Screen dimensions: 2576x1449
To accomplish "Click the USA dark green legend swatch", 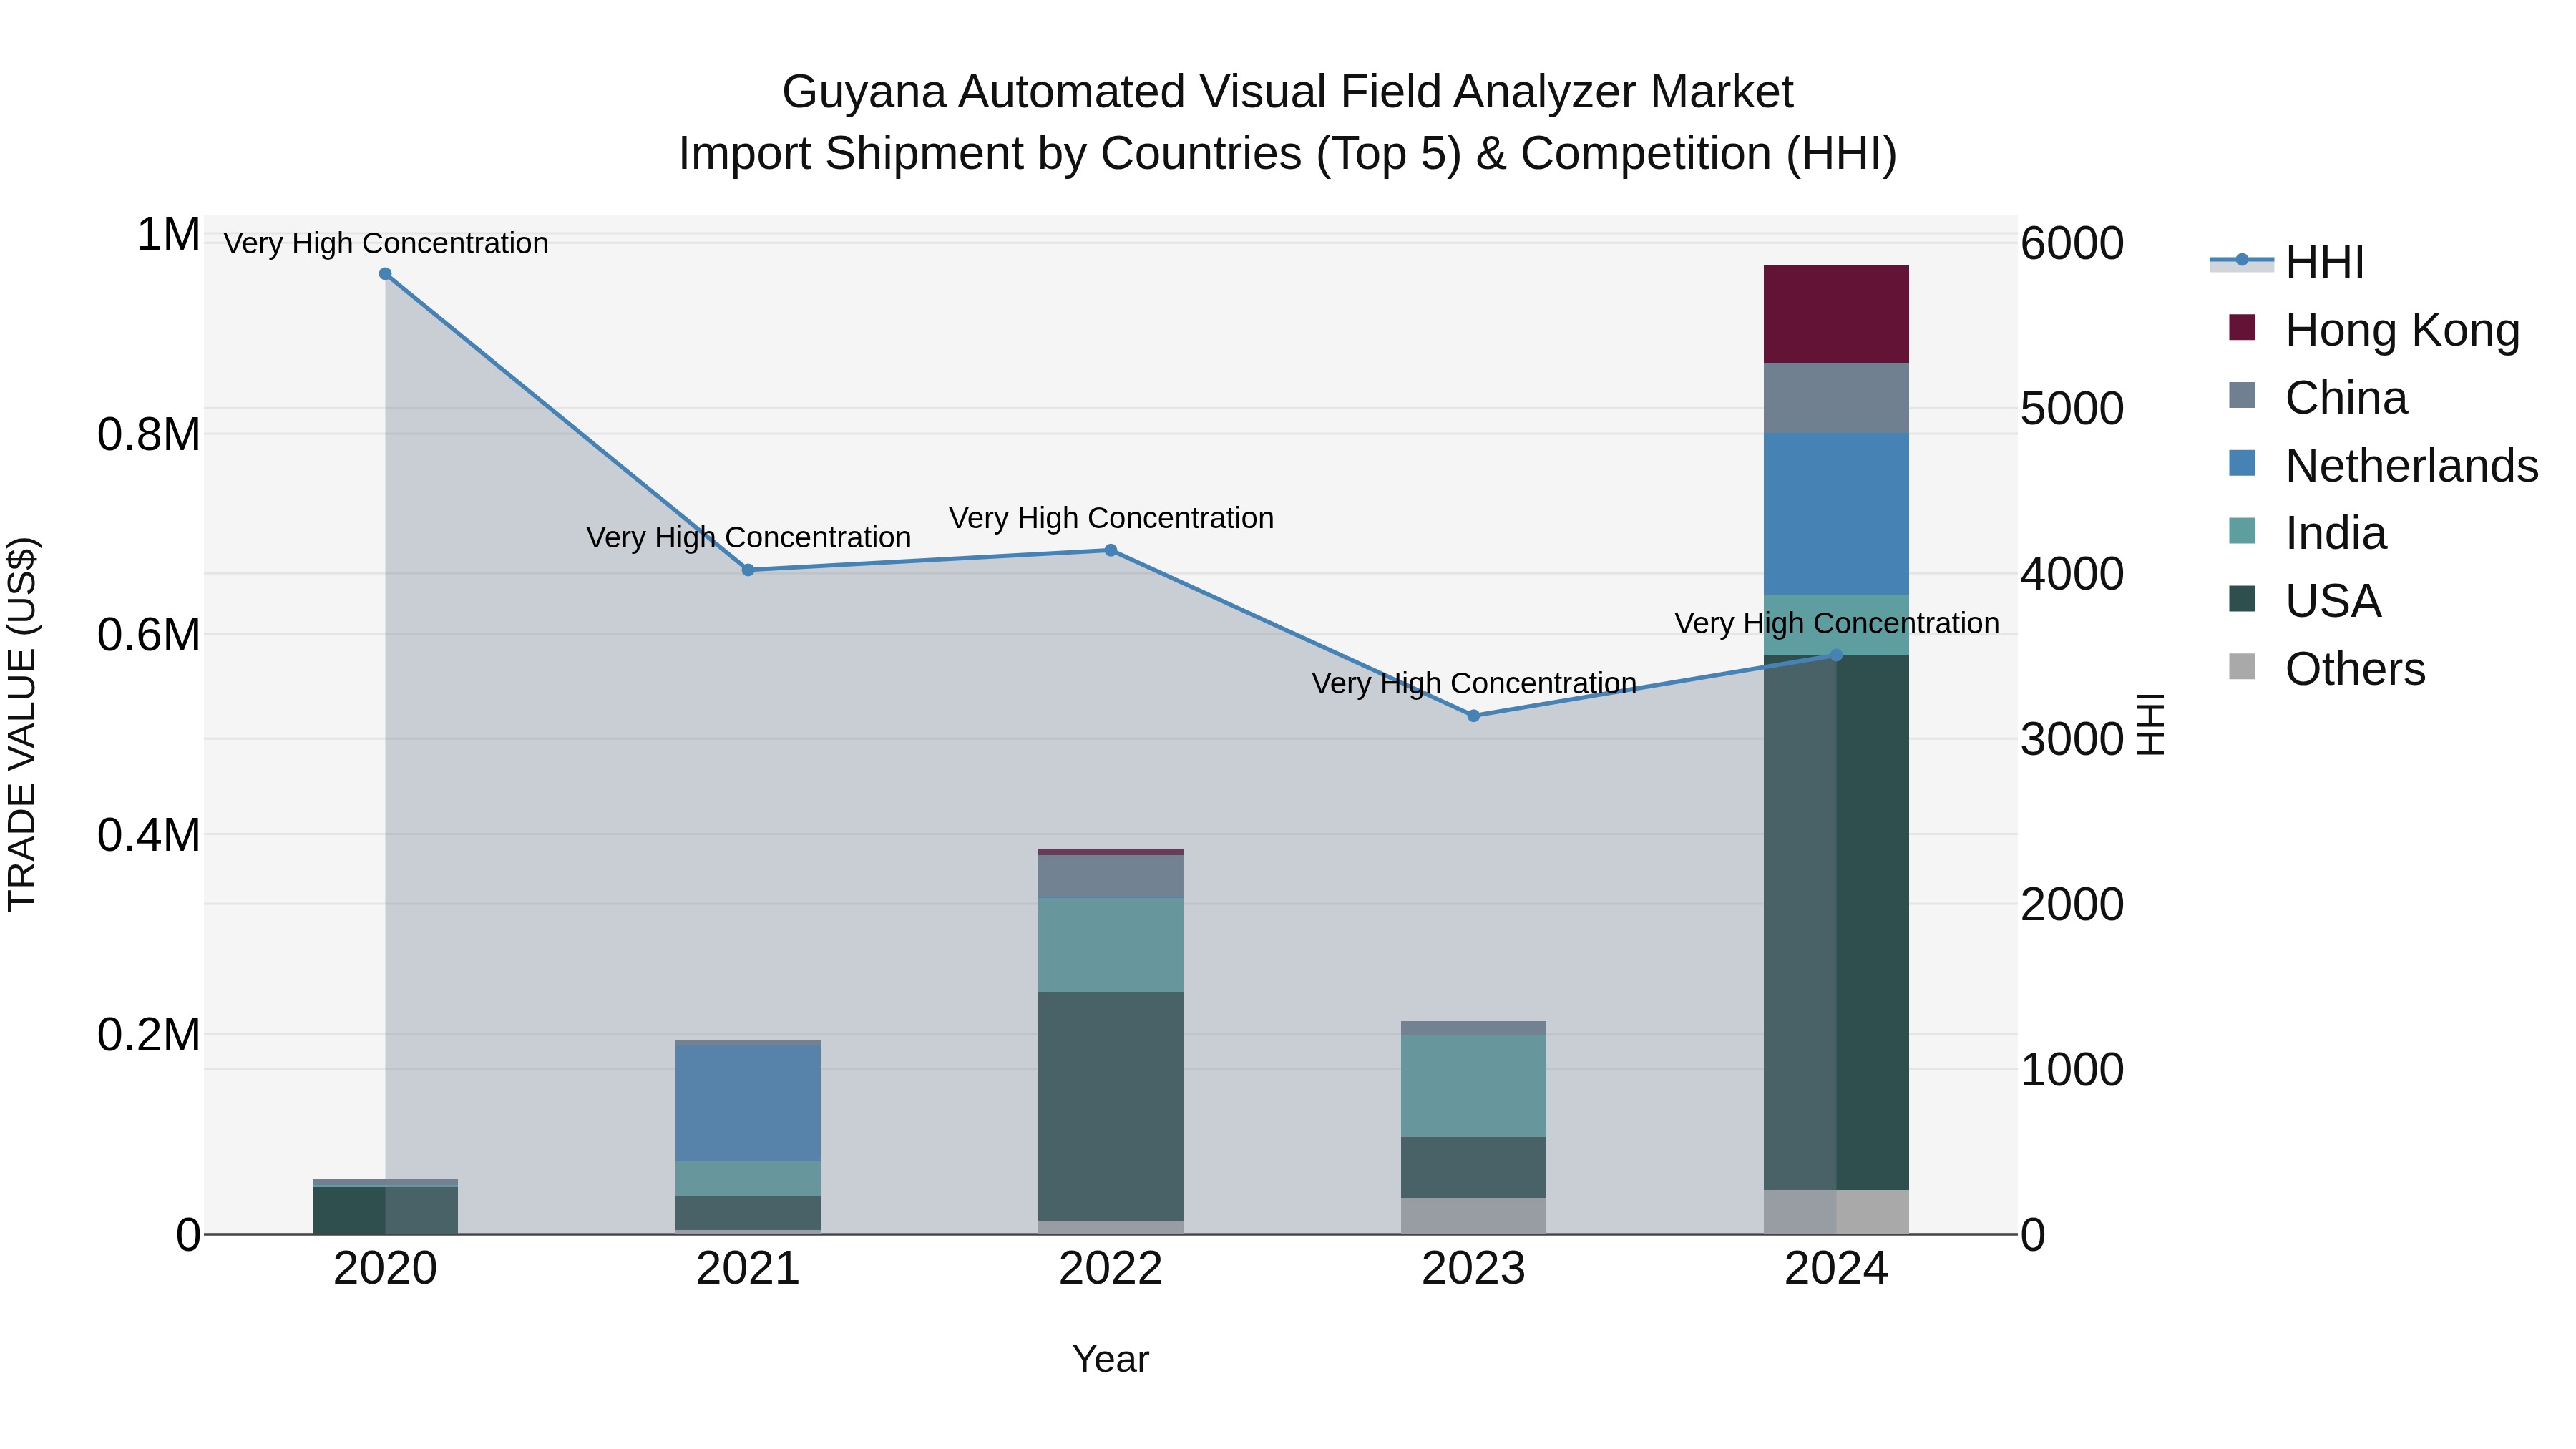I will (2242, 598).
